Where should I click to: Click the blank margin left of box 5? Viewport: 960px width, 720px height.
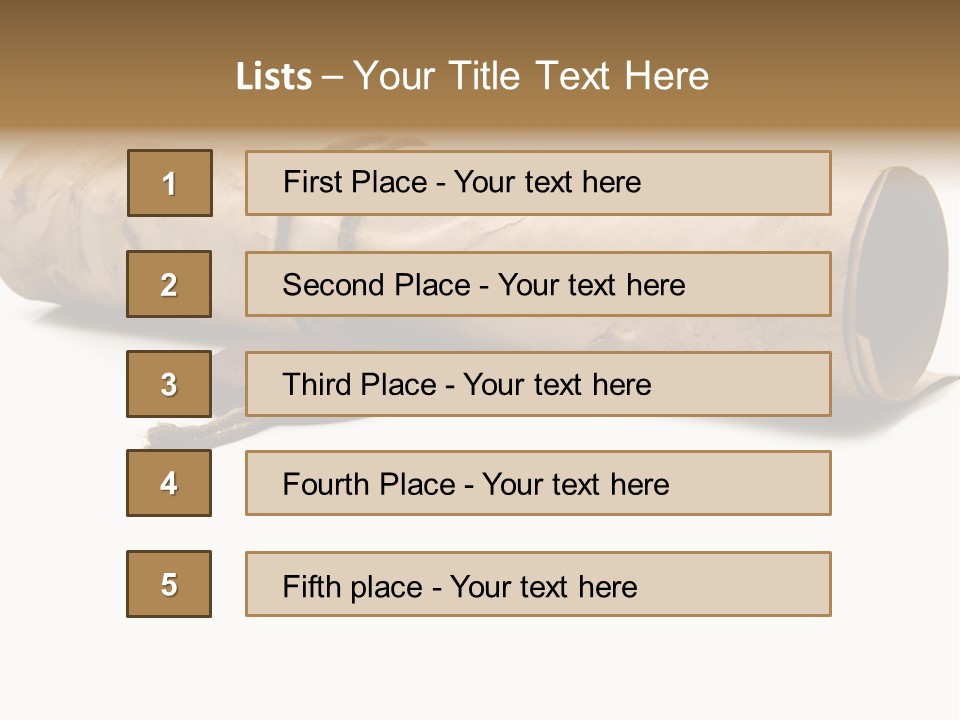[x=60, y=584]
